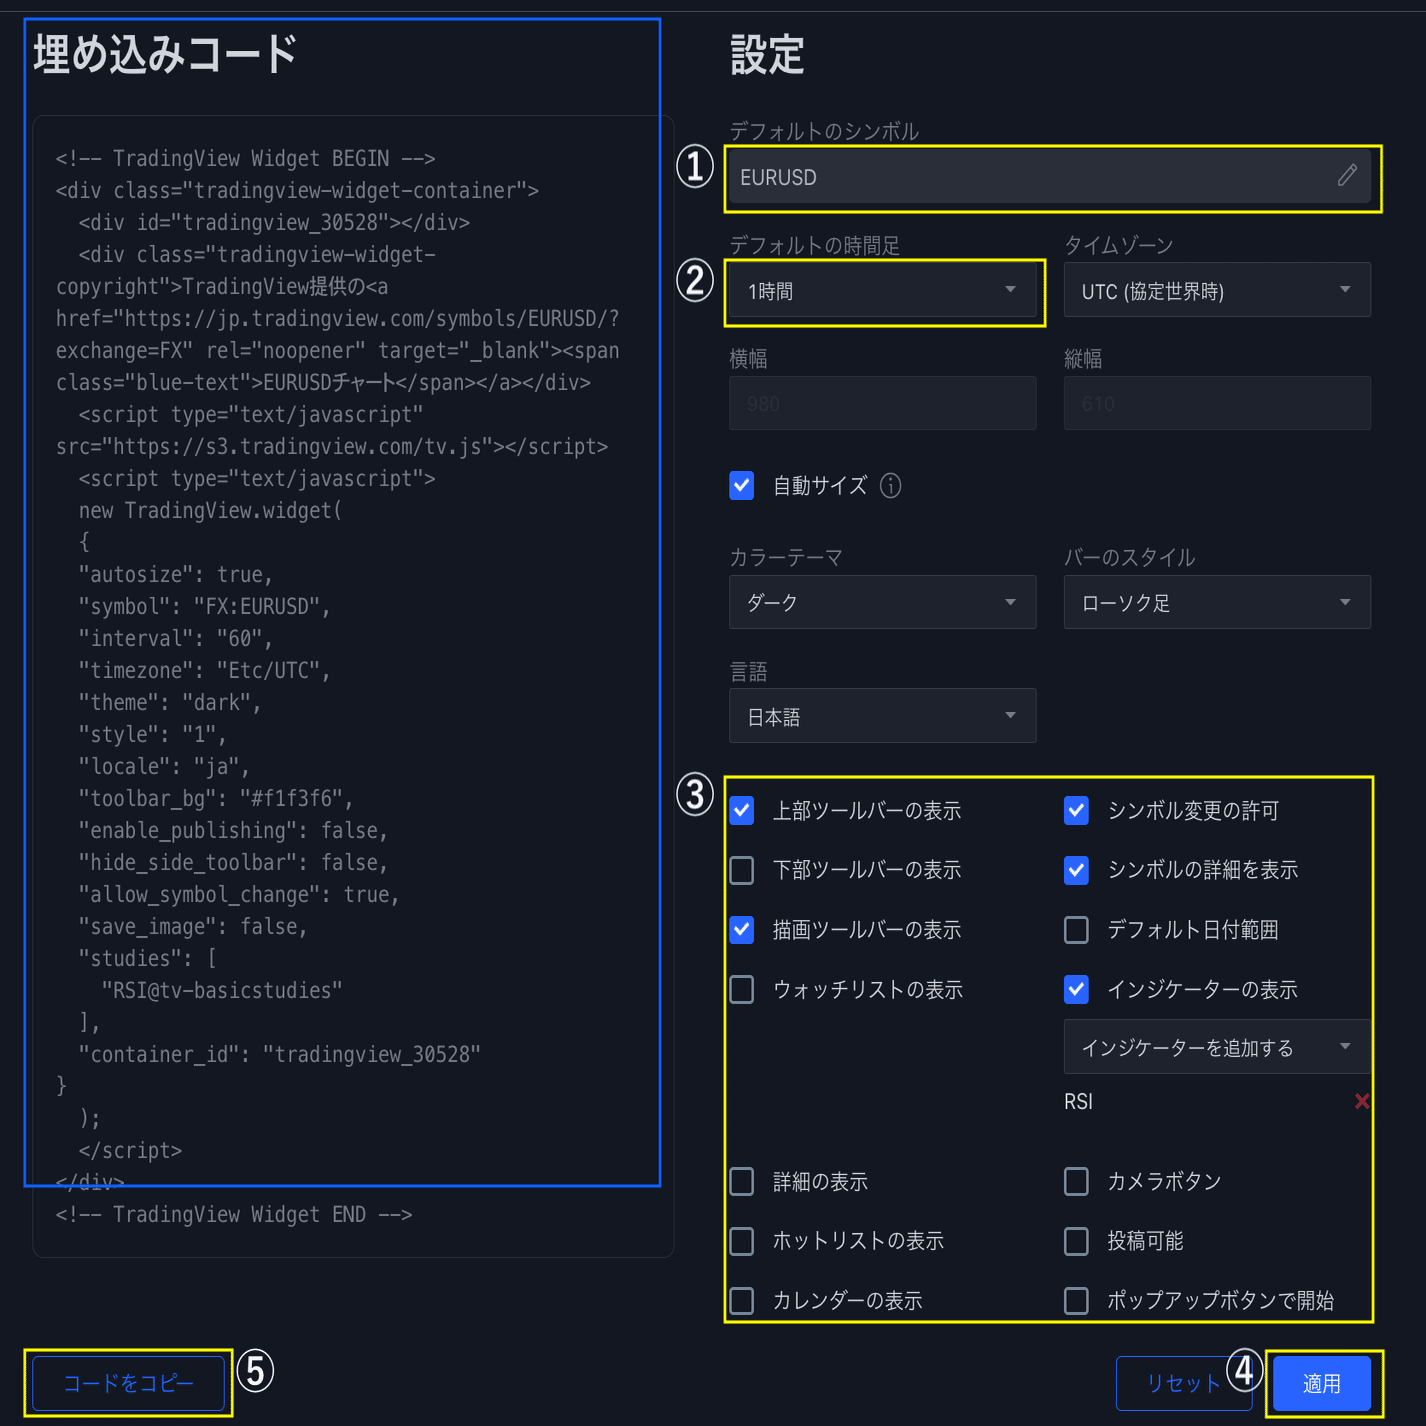Click the リセット button

(1184, 1383)
